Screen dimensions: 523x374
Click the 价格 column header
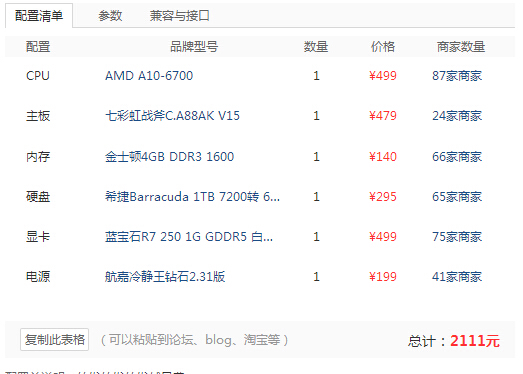(x=383, y=46)
